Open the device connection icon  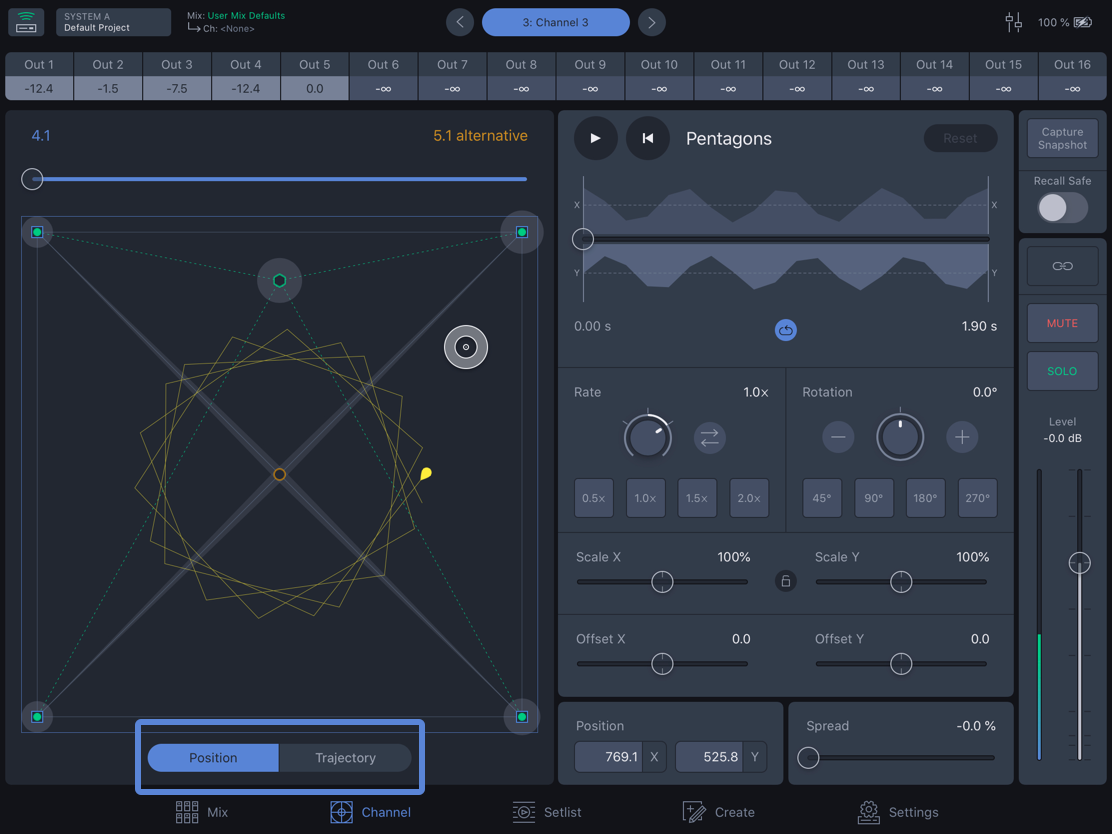(x=26, y=22)
